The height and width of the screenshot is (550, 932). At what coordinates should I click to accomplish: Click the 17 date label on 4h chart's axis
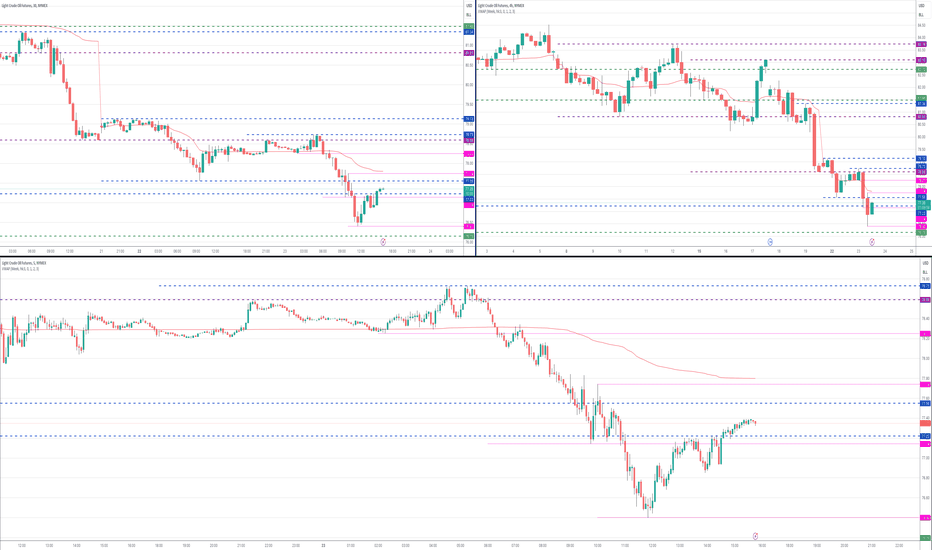tap(752, 252)
